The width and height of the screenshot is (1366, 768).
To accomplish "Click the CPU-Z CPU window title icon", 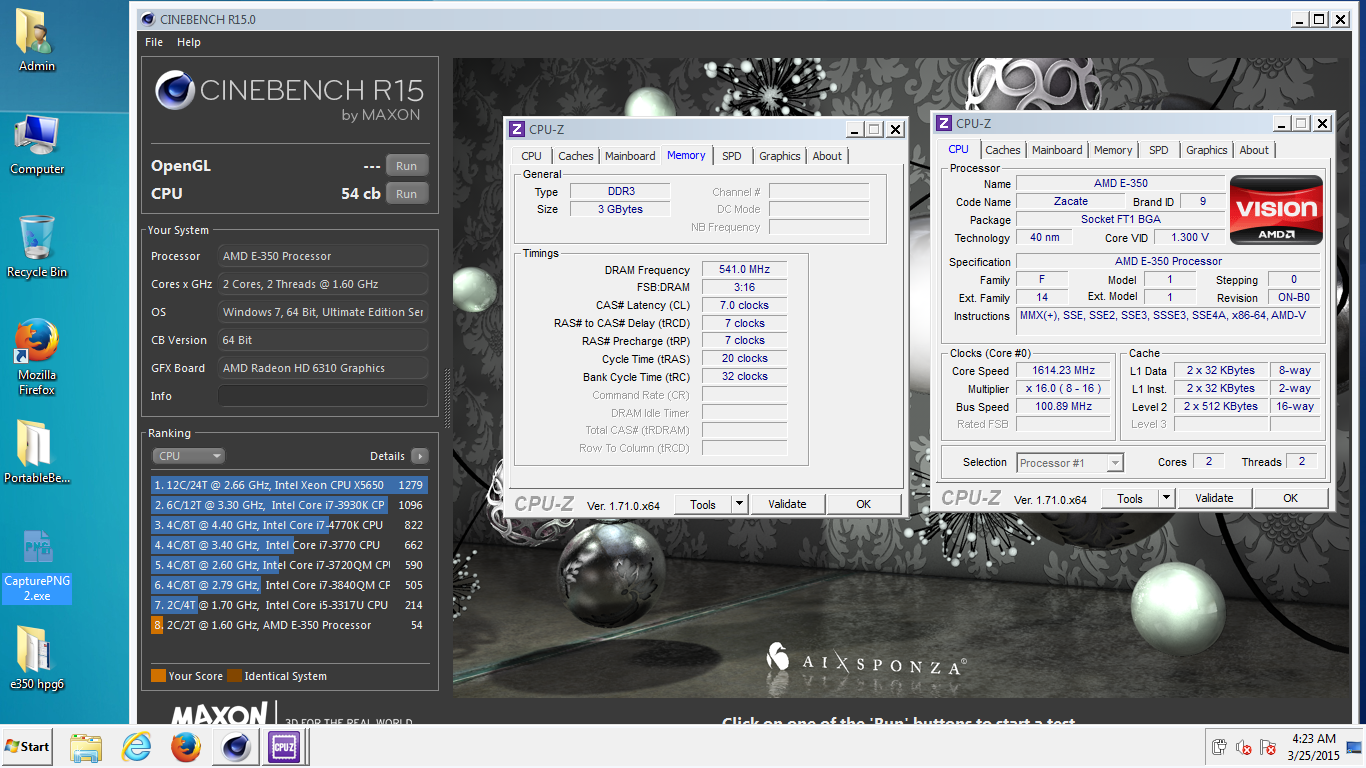I will 943,123.
